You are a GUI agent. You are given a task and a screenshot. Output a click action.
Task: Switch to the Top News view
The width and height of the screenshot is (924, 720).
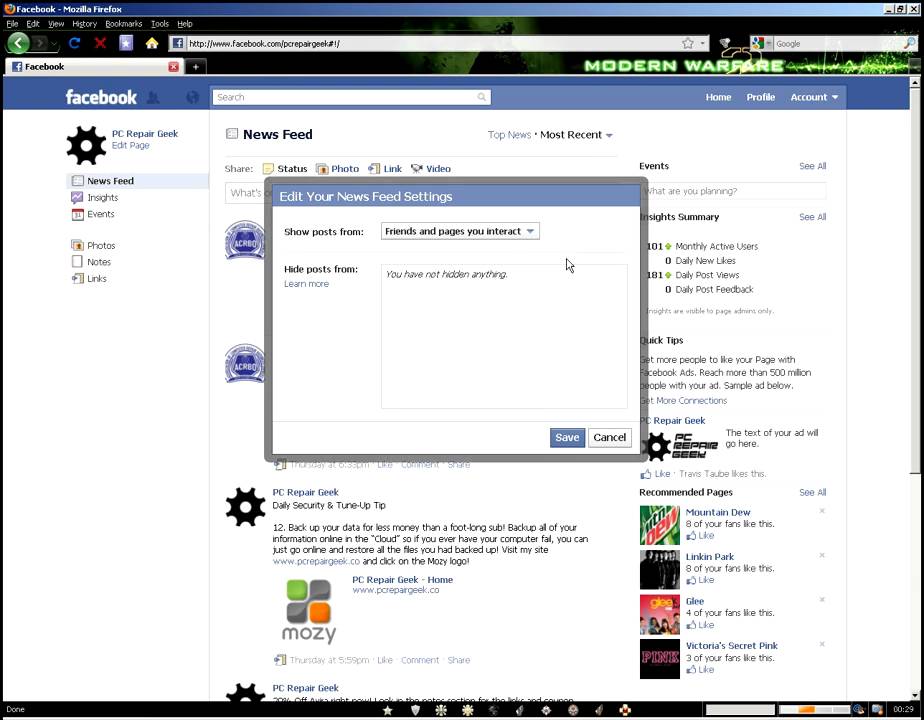point(509,135)
